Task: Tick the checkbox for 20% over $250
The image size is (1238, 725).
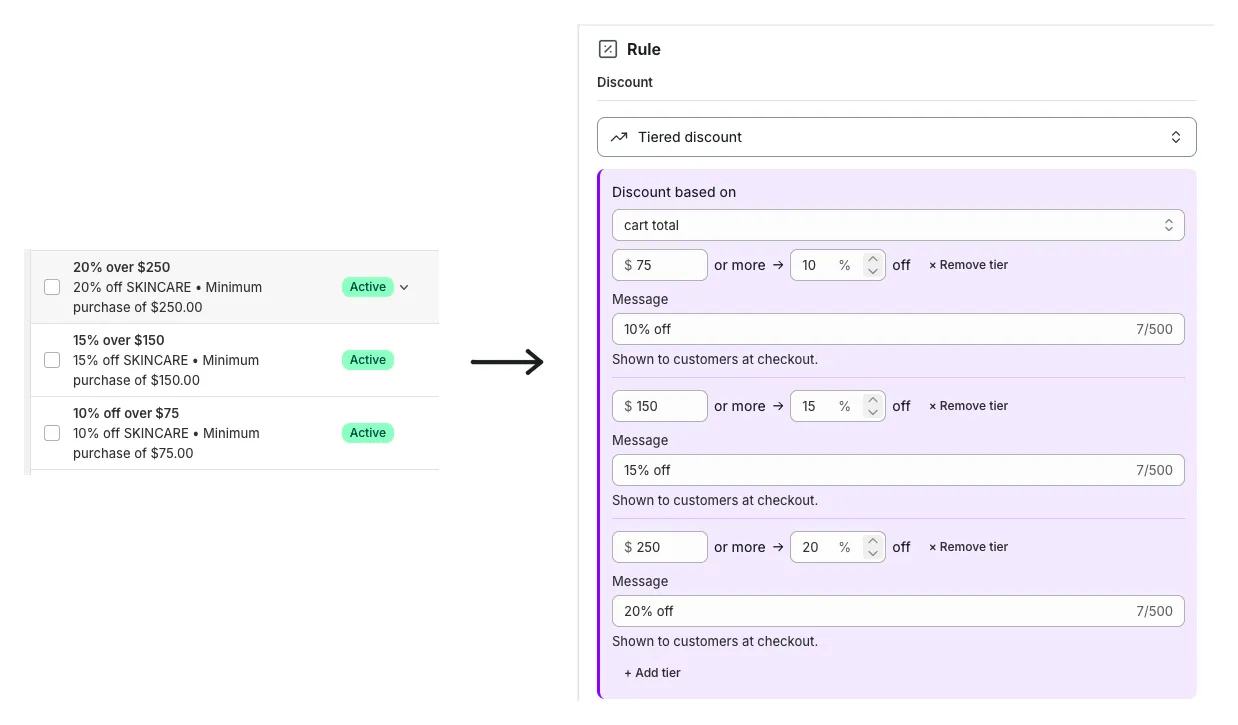Action: (52, 287)
